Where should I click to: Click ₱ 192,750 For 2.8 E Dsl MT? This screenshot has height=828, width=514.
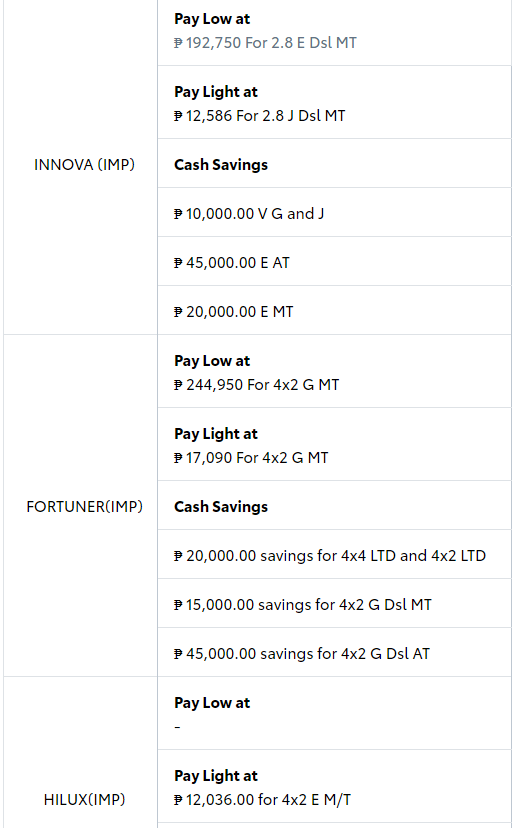click(x=265, y=43)
